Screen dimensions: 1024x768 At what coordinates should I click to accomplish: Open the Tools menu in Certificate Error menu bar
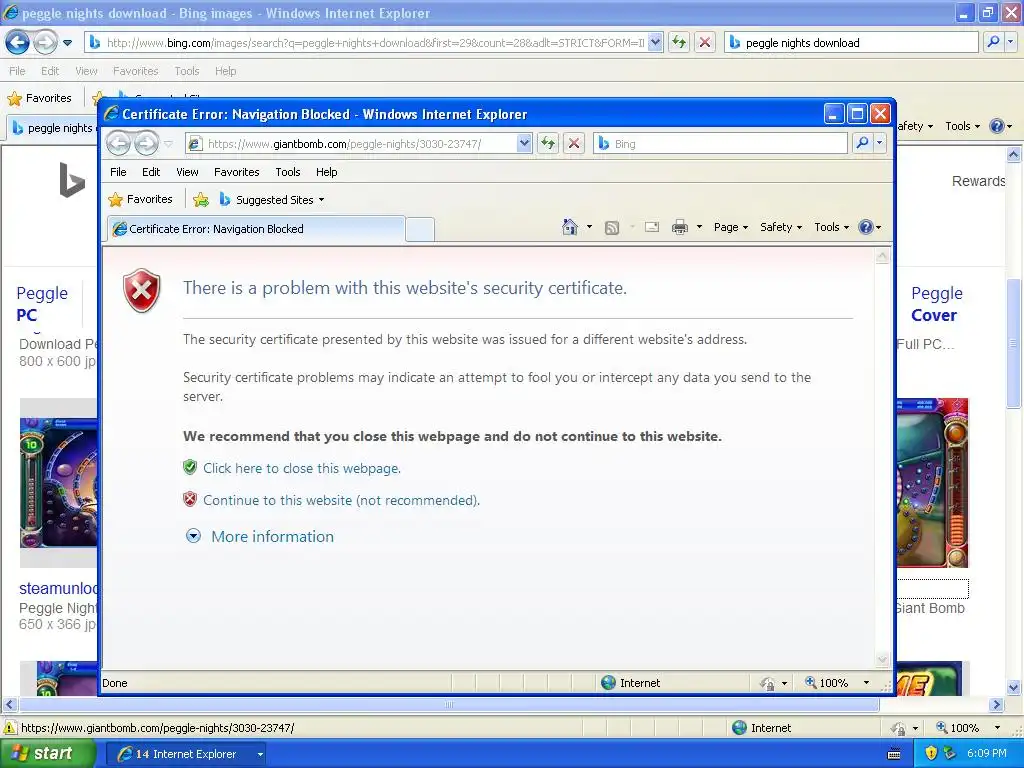[x=287, y=172]
